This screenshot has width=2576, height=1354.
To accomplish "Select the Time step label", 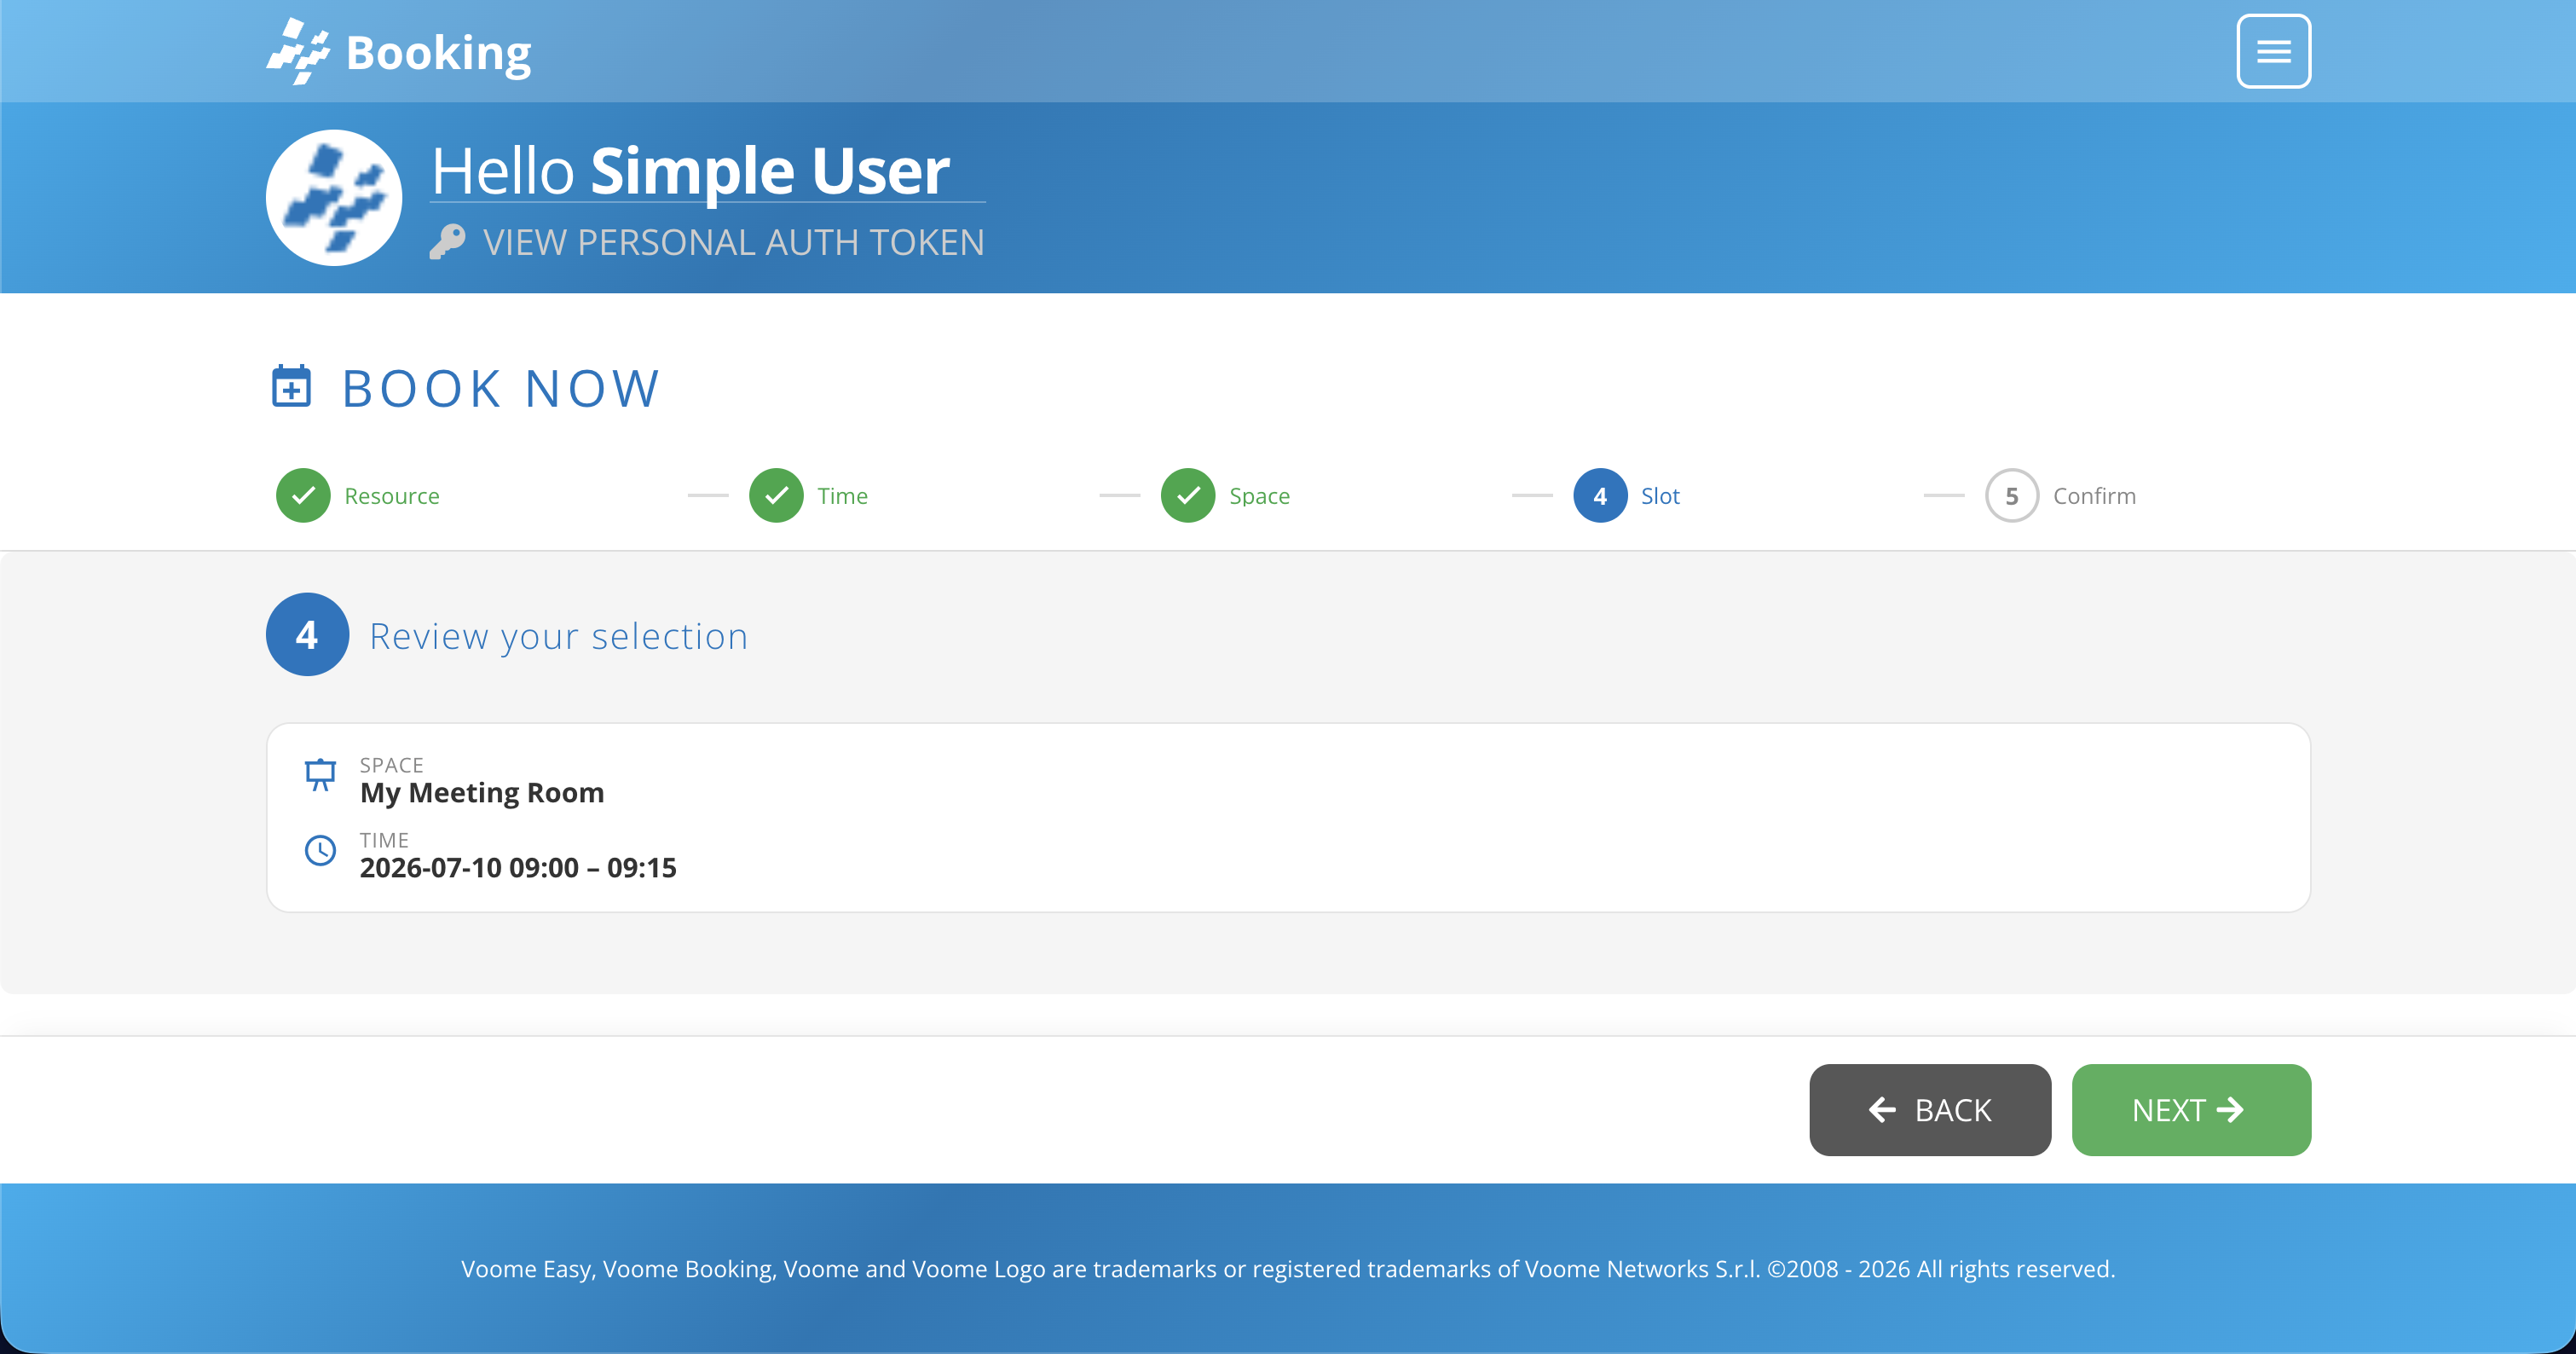I will [x=842, y=496].
